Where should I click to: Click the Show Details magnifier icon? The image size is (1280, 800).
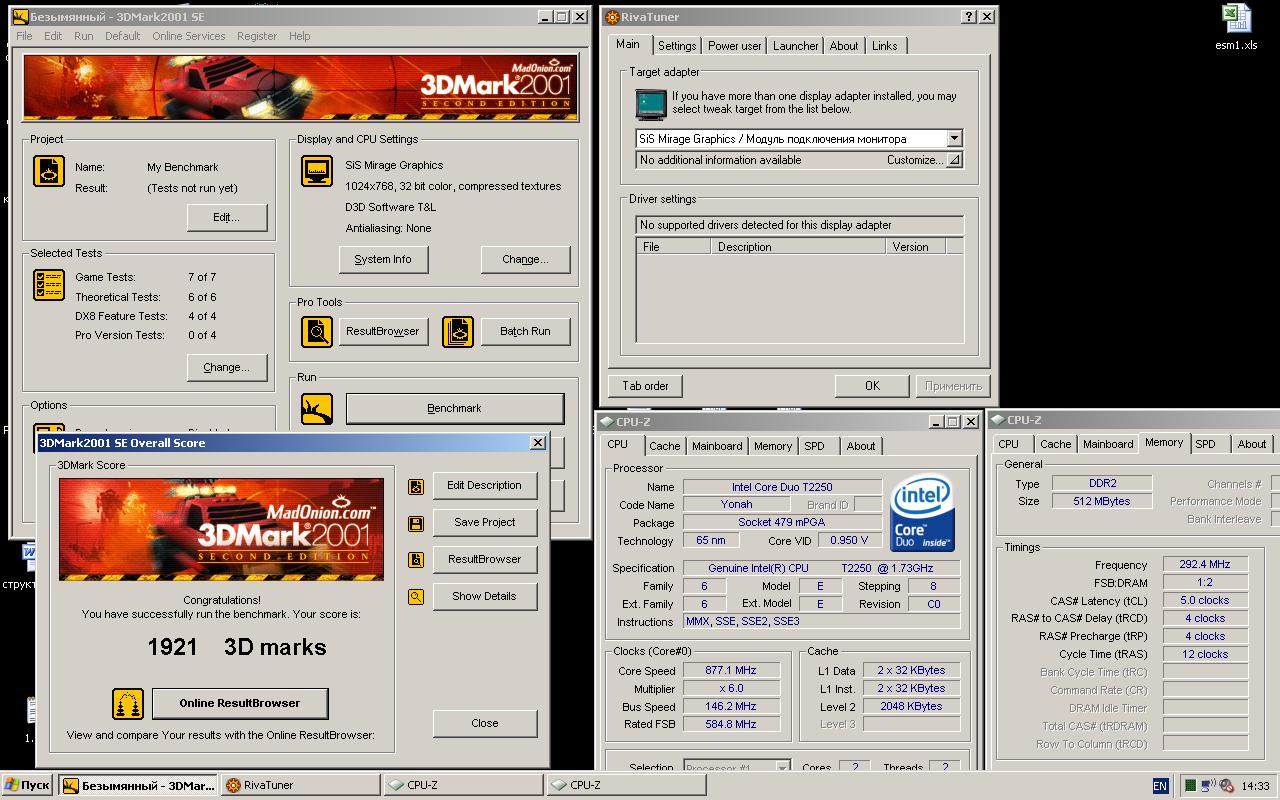(x=416, y=597)
